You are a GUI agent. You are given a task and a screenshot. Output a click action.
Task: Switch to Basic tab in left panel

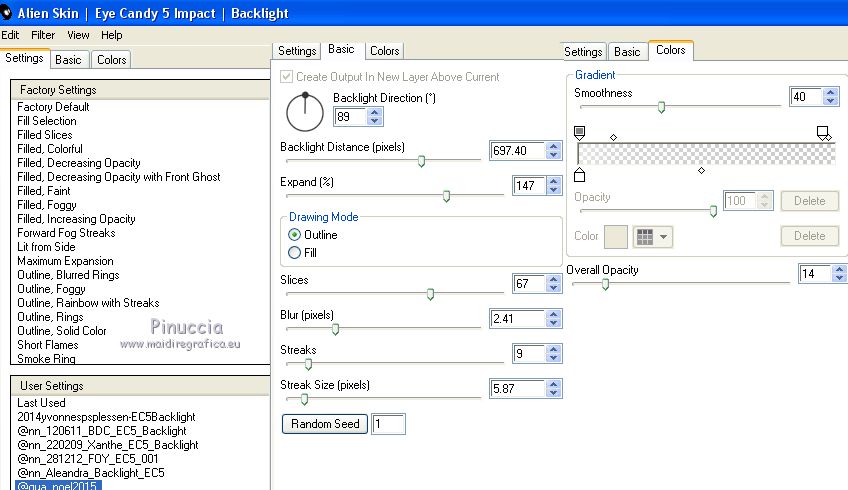tap(68, 59)
